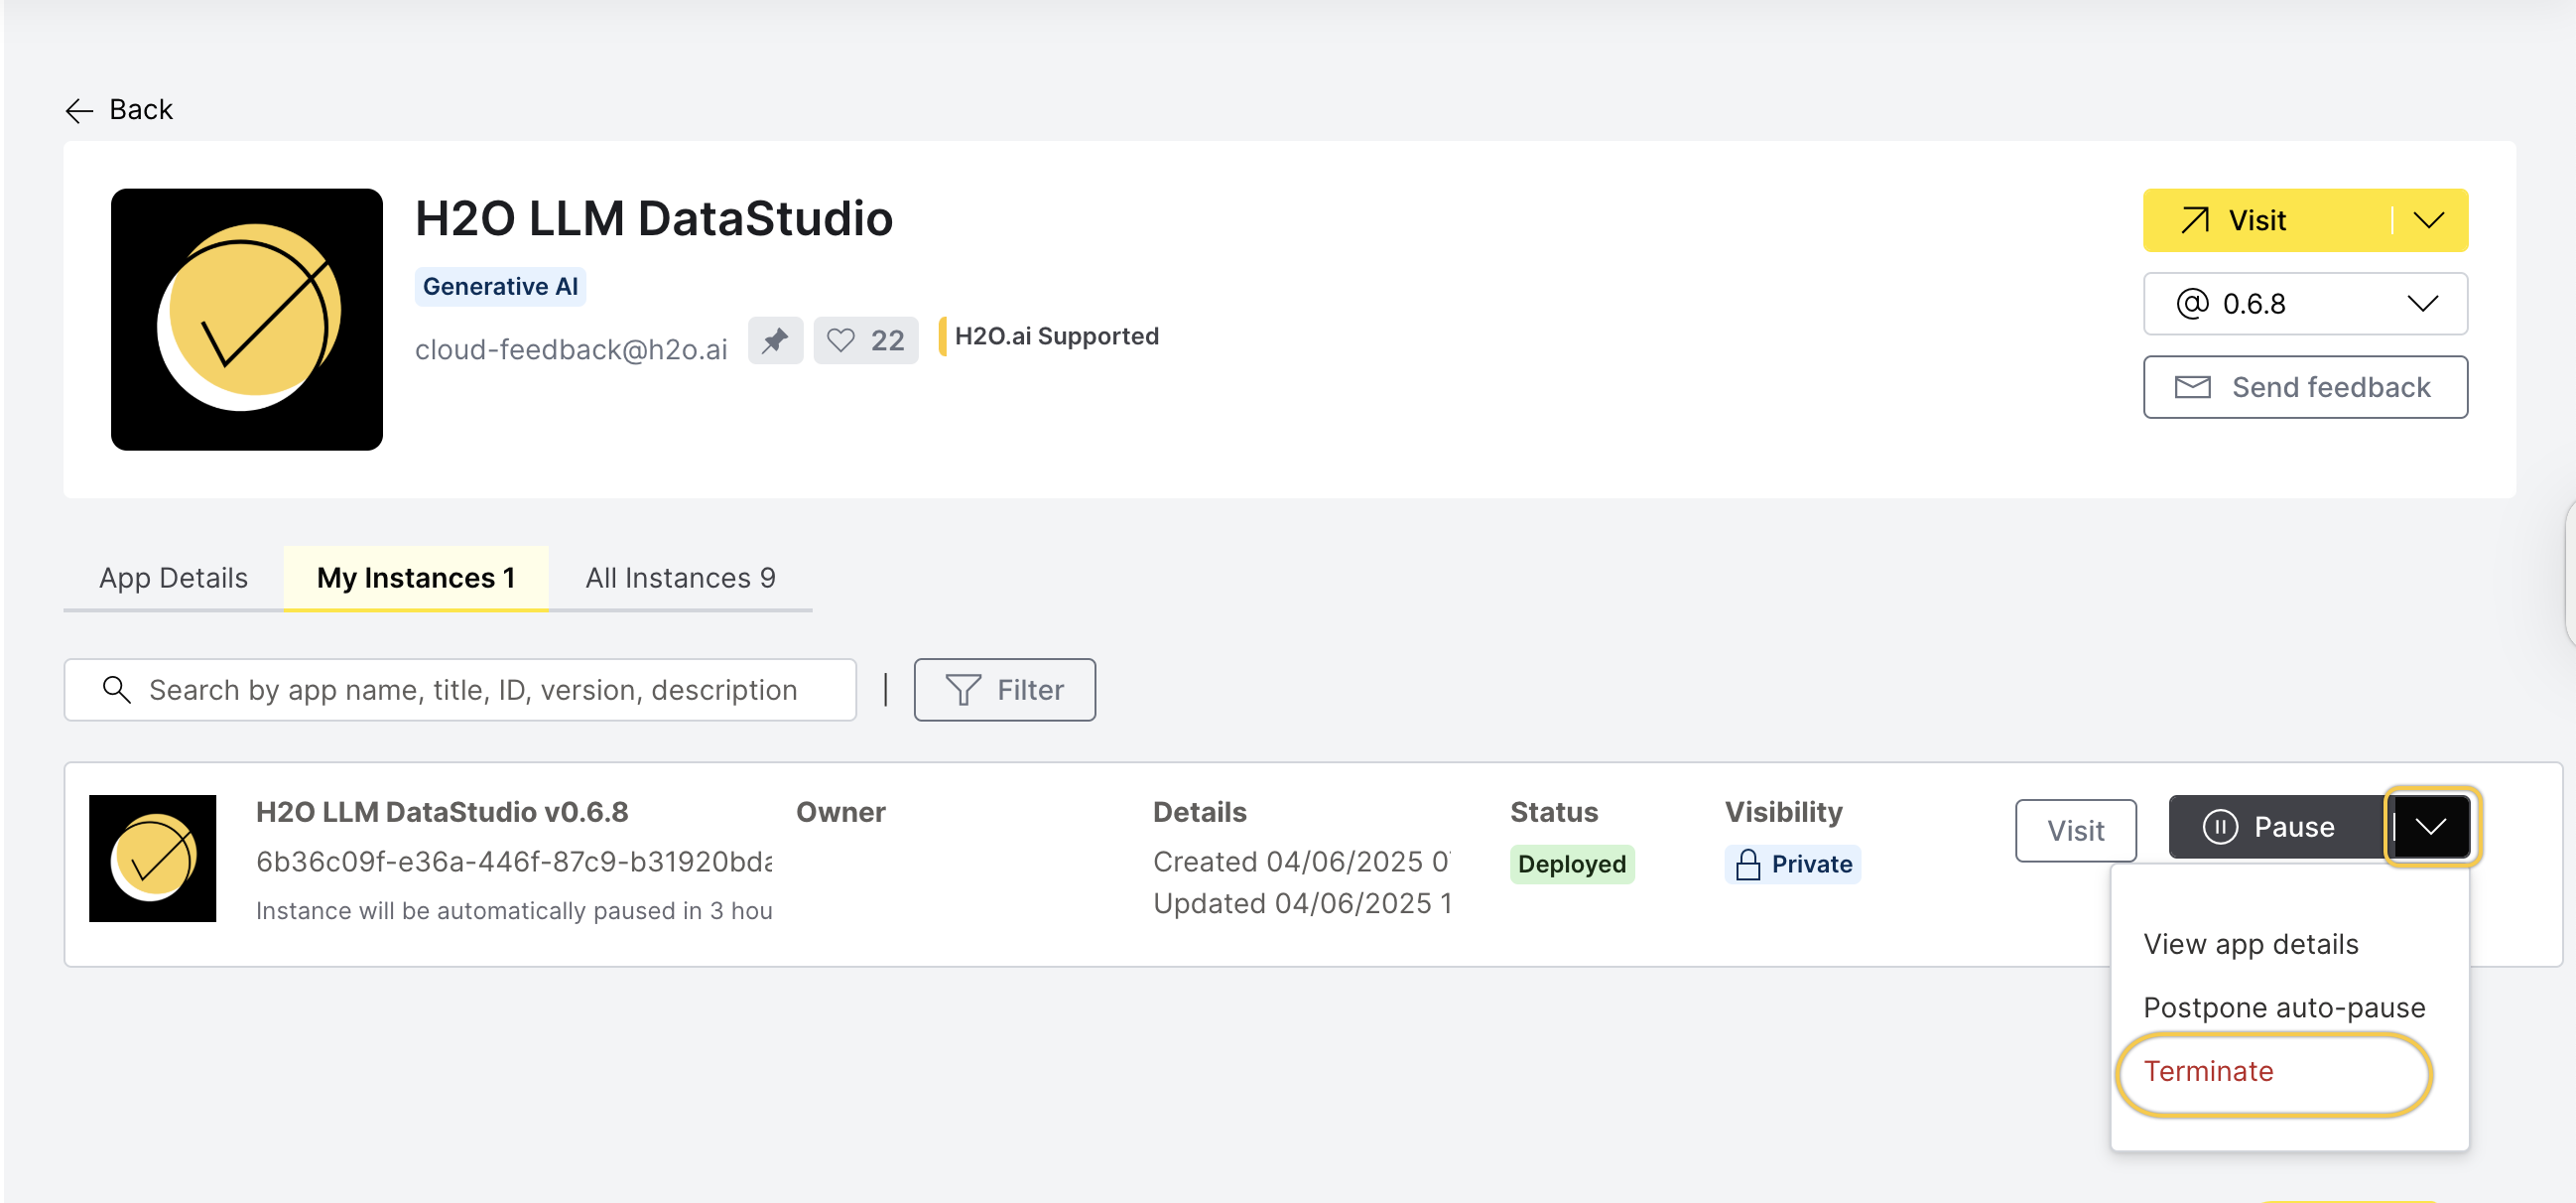Viewport: 2576px width, 1203px height.
Task: Click the lock Private visibility badge
Action: tap(1792, 864)
